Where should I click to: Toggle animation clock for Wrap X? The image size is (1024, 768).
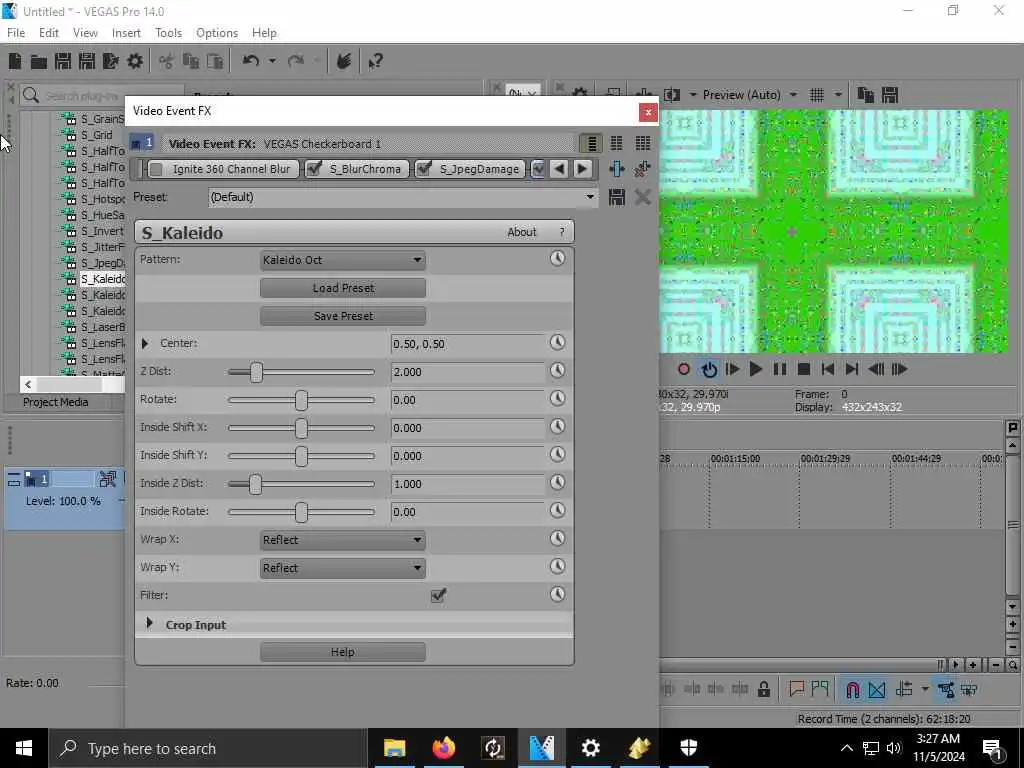[557, 539]
